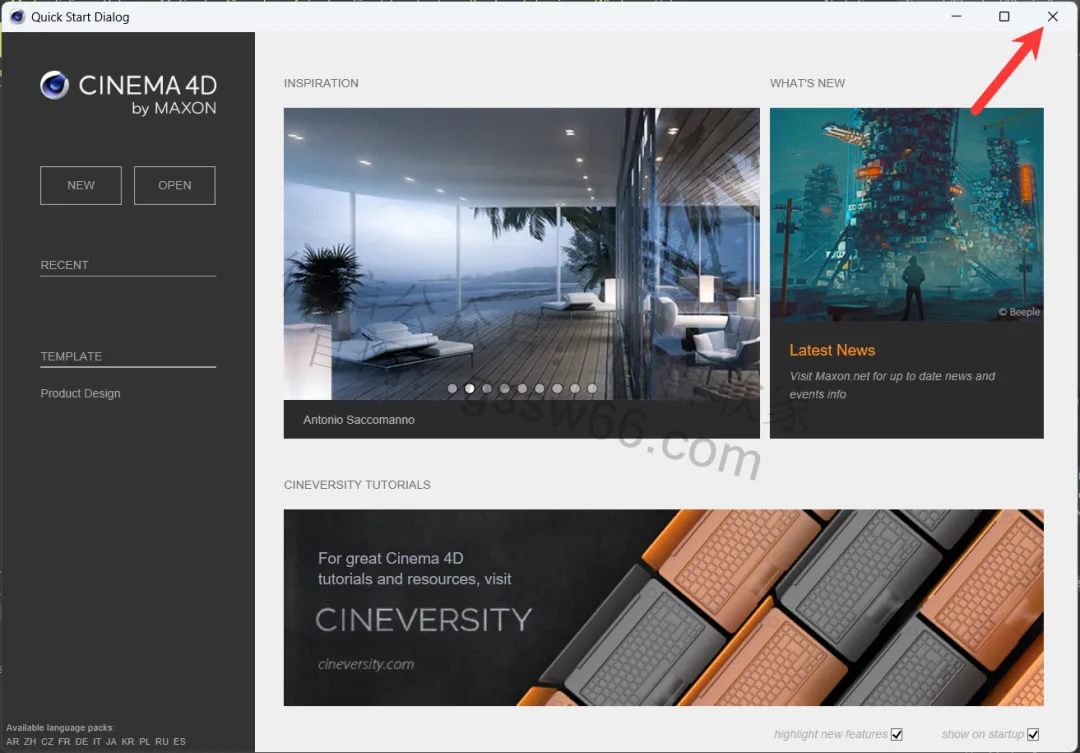
Task: Click the DE language pack code
Action: coord(81,742)
